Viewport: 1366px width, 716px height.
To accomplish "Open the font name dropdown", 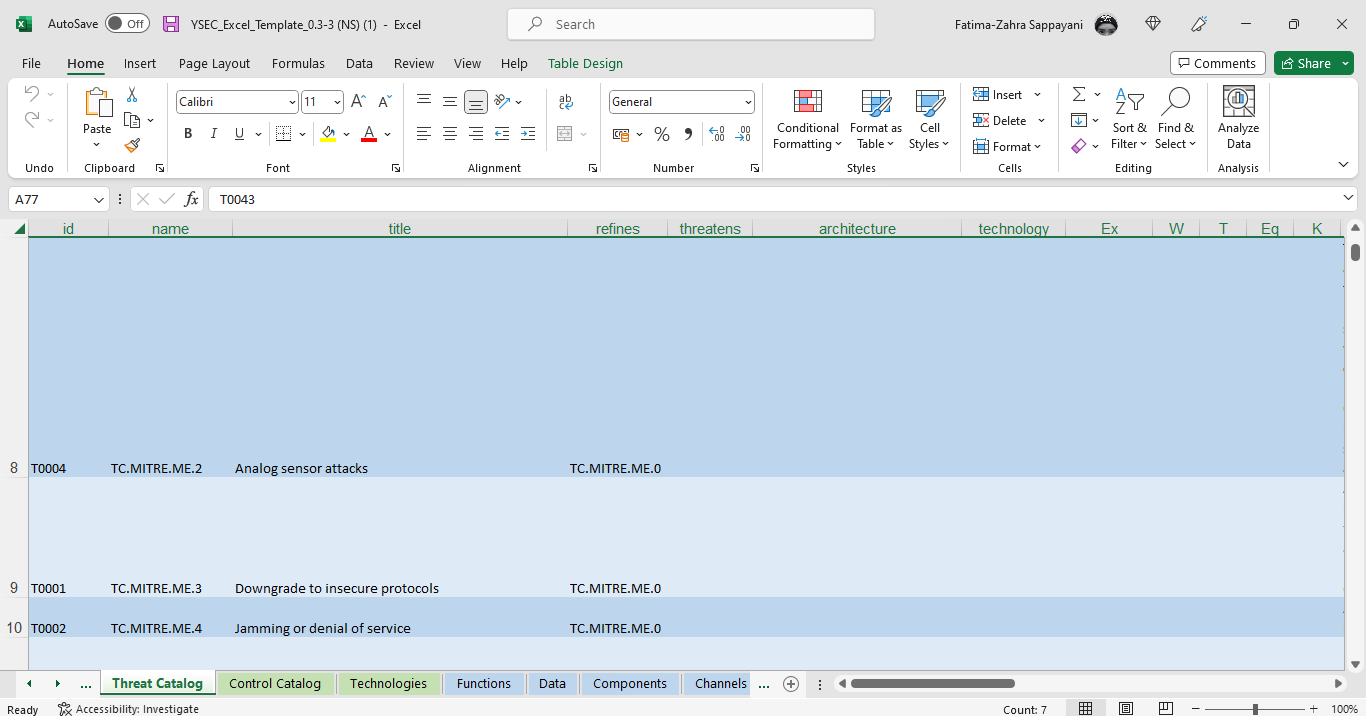I will tap(292, 102).
